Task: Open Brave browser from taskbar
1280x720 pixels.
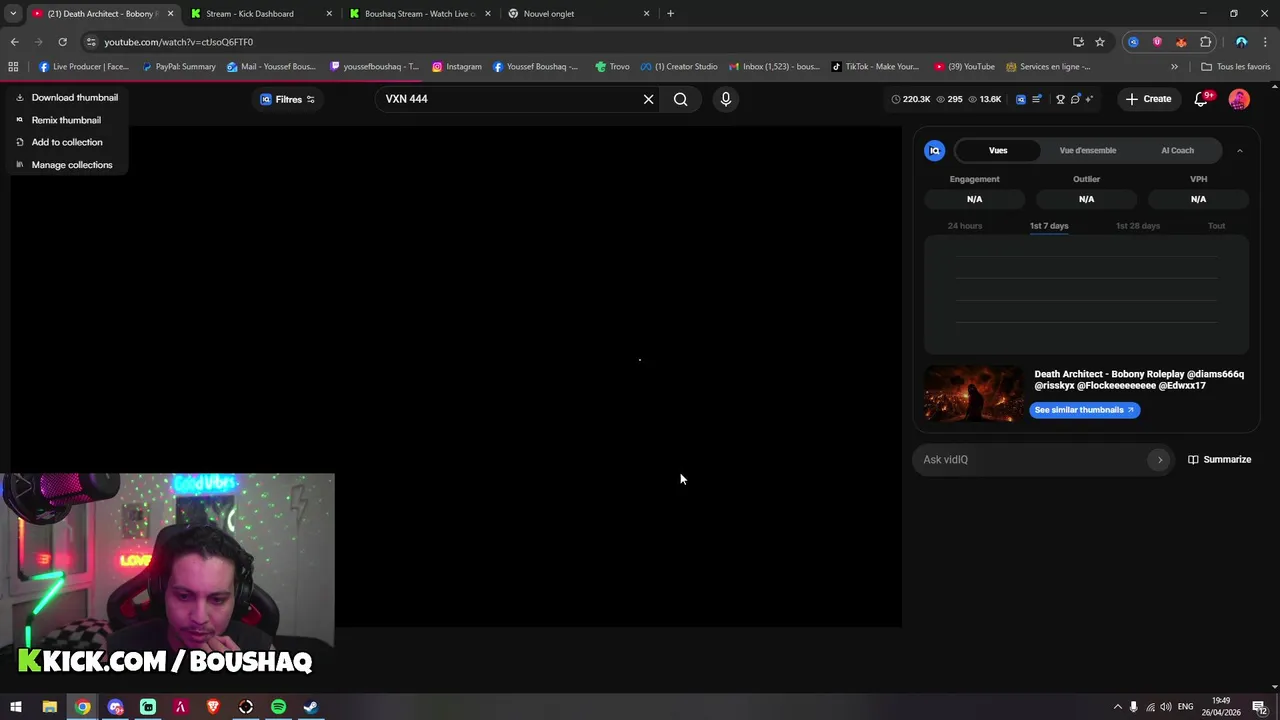Action: tap(213, 707)
